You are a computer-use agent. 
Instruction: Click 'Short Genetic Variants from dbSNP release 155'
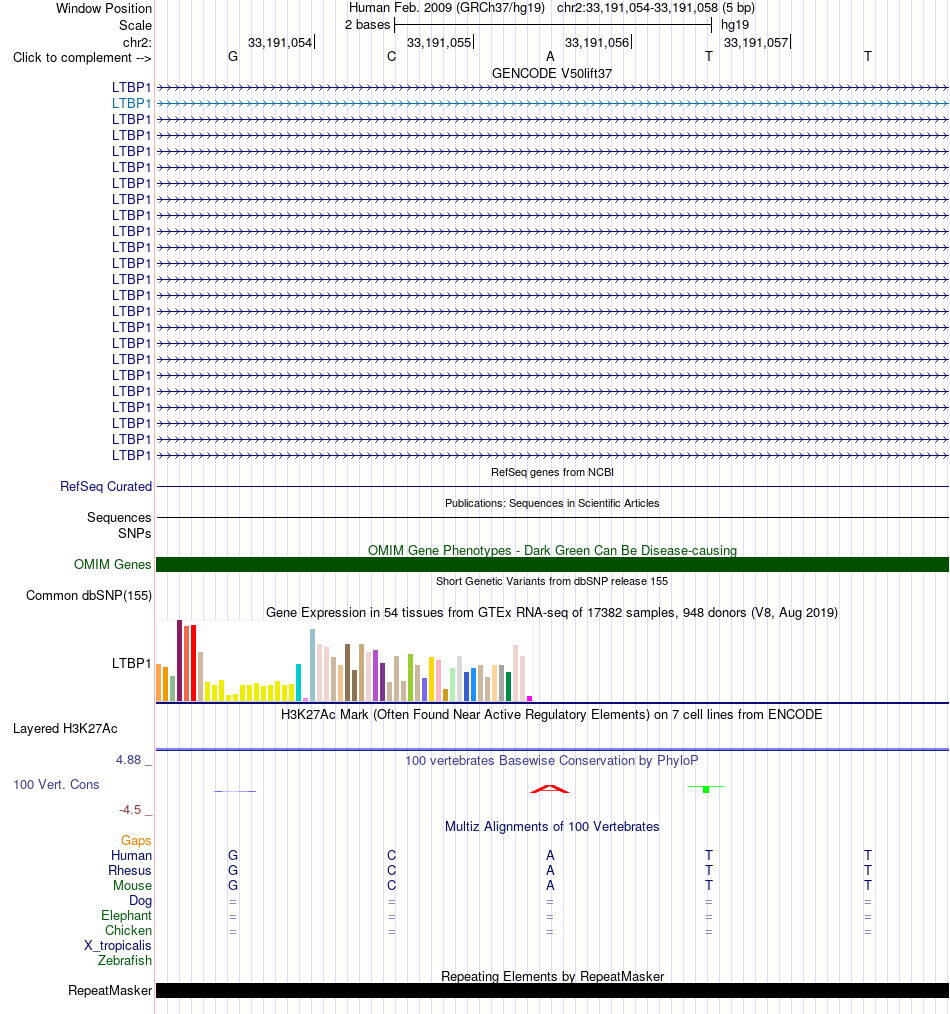(x=552, y=581)
